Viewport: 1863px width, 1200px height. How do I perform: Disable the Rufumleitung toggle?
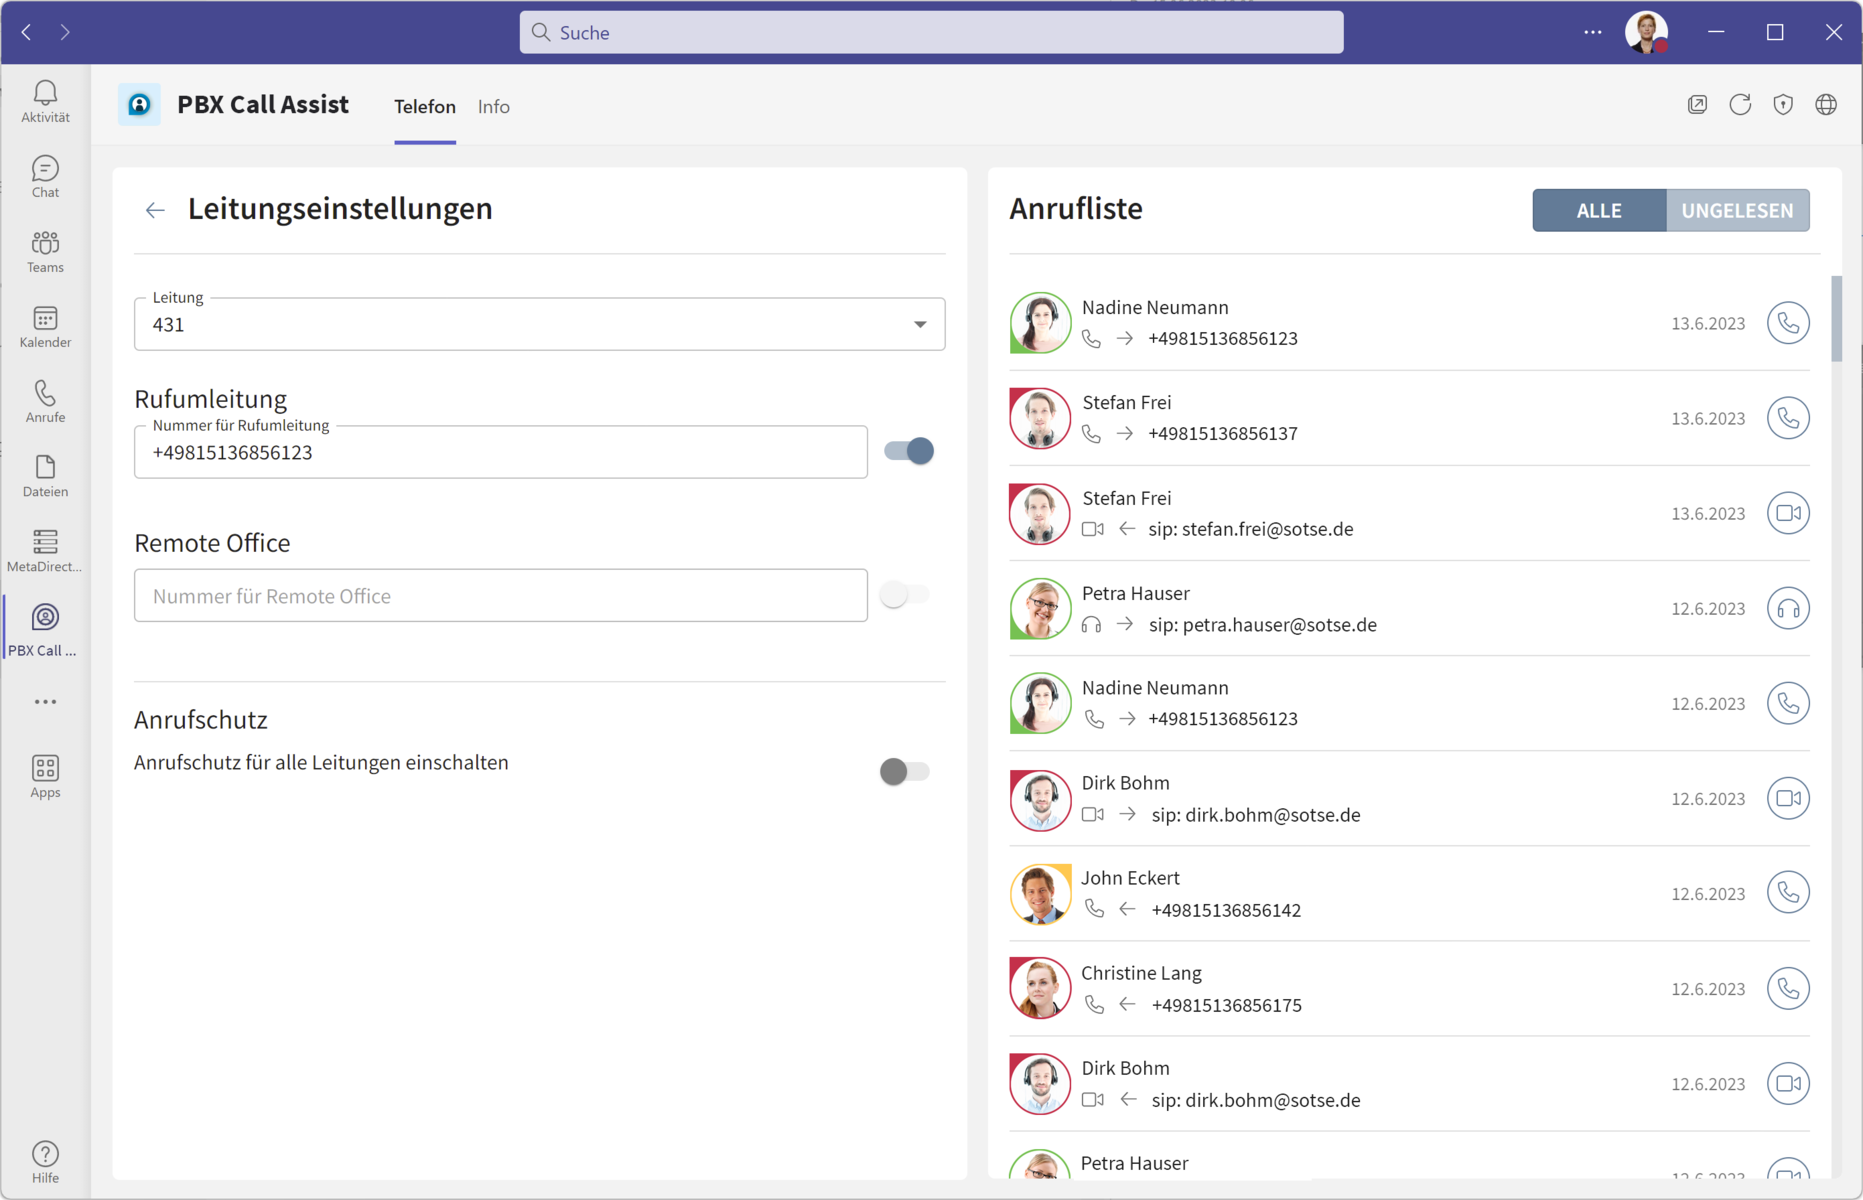(x=908, y=451)
